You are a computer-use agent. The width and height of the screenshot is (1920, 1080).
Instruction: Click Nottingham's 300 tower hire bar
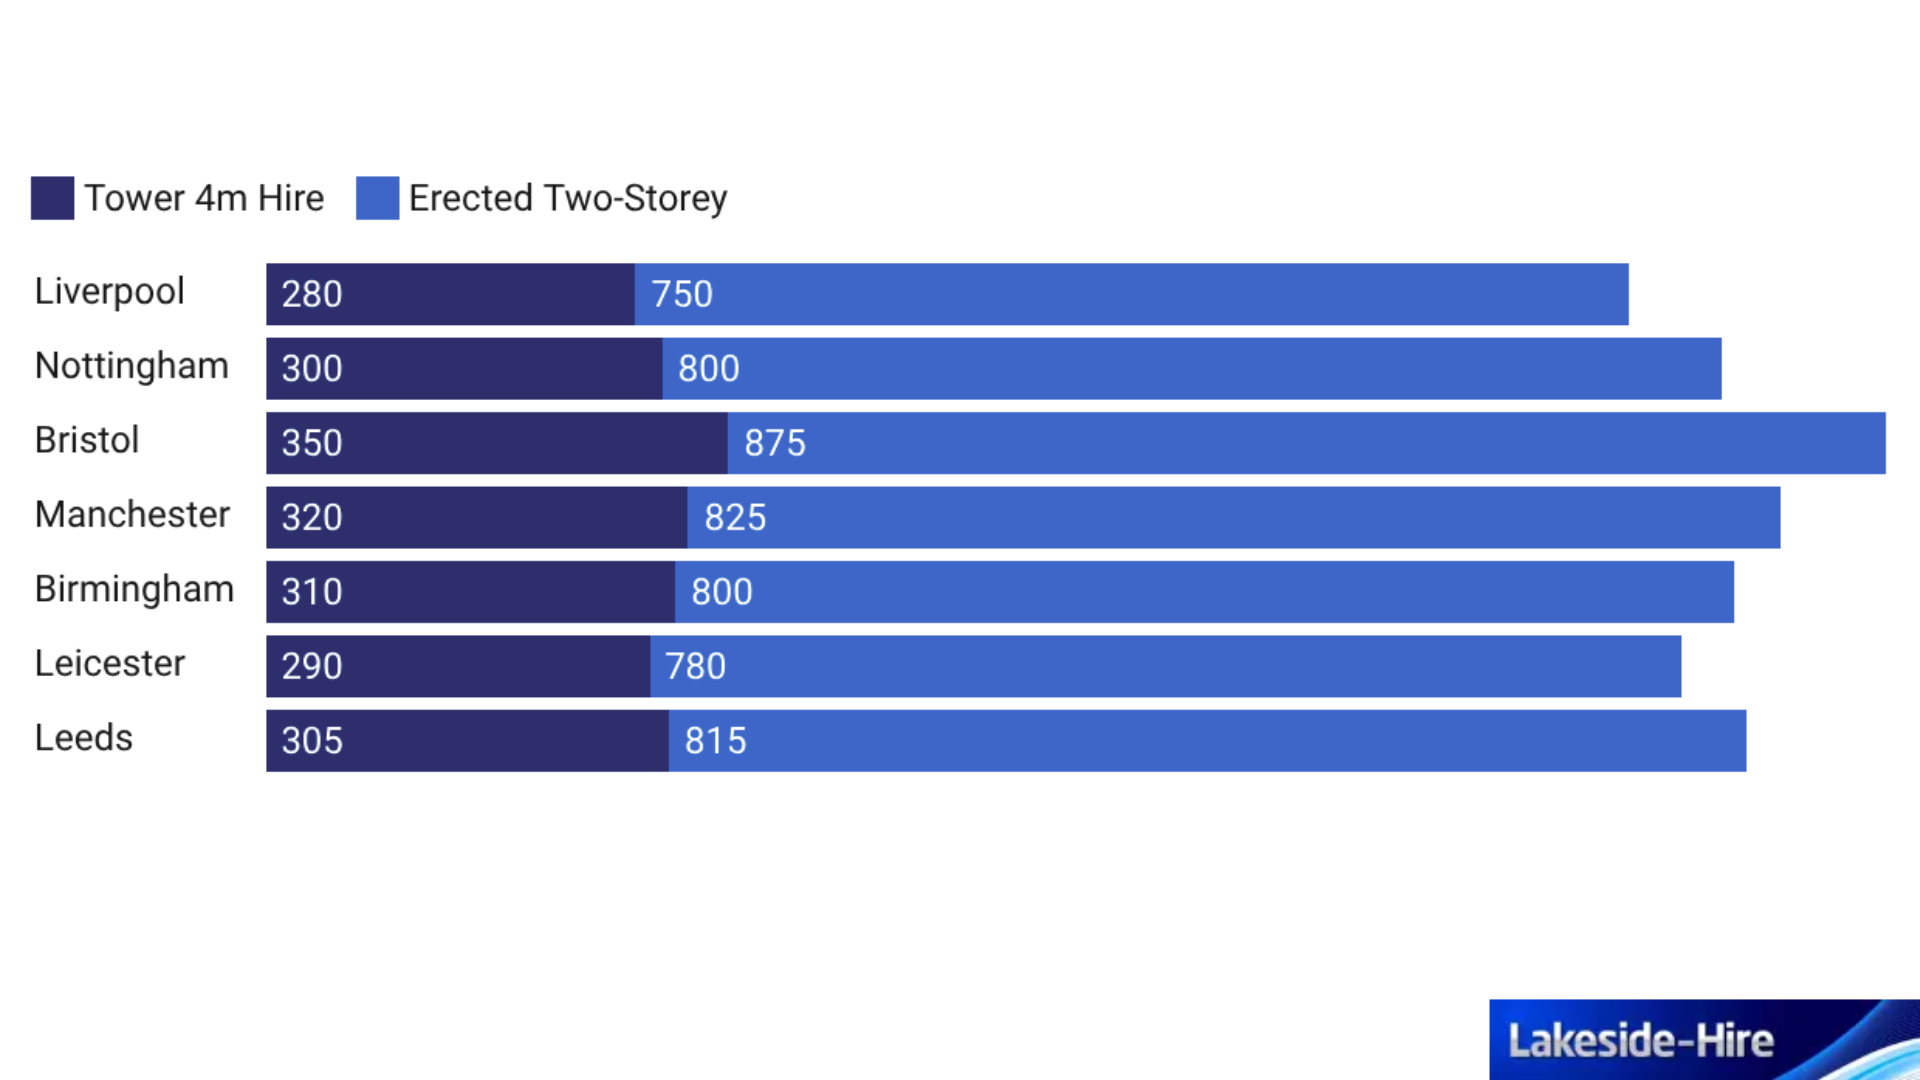tap(464, 368)
